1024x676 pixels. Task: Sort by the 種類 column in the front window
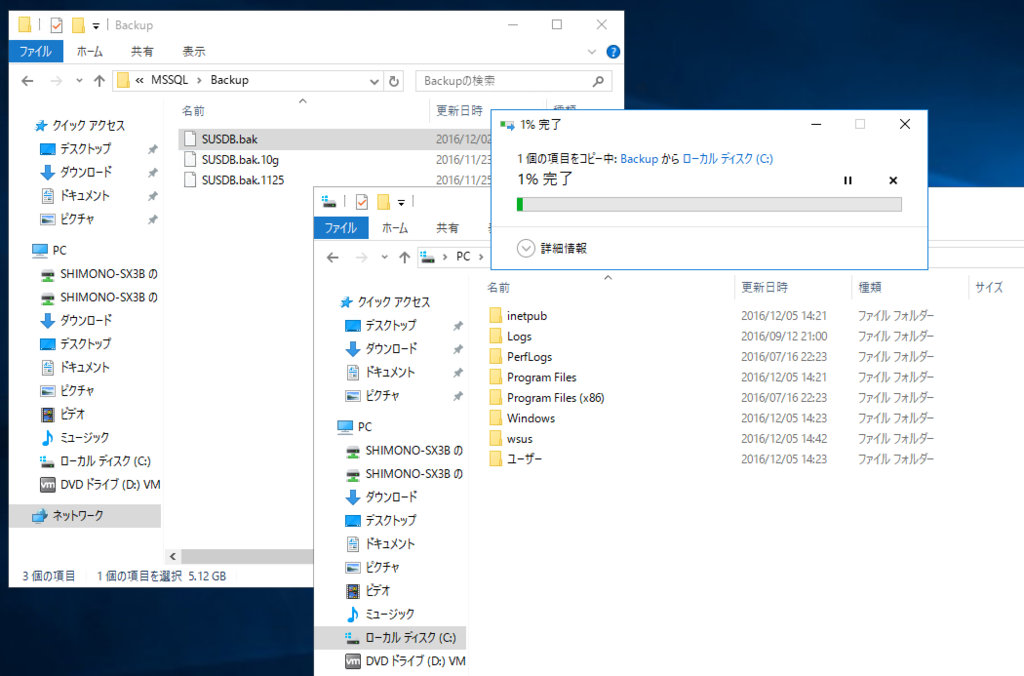click(x=869, y=287)
